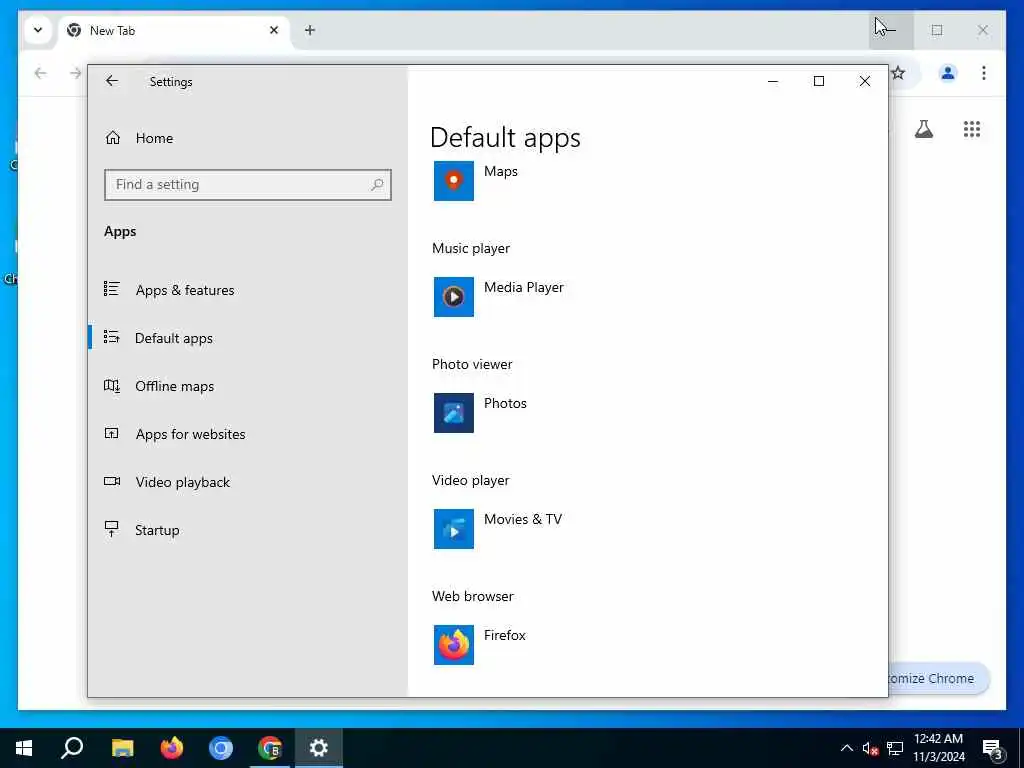The width and height of the screenshot is (1024, 768).
Task: Click the network tray icon
Action: (x=895, y=748)
